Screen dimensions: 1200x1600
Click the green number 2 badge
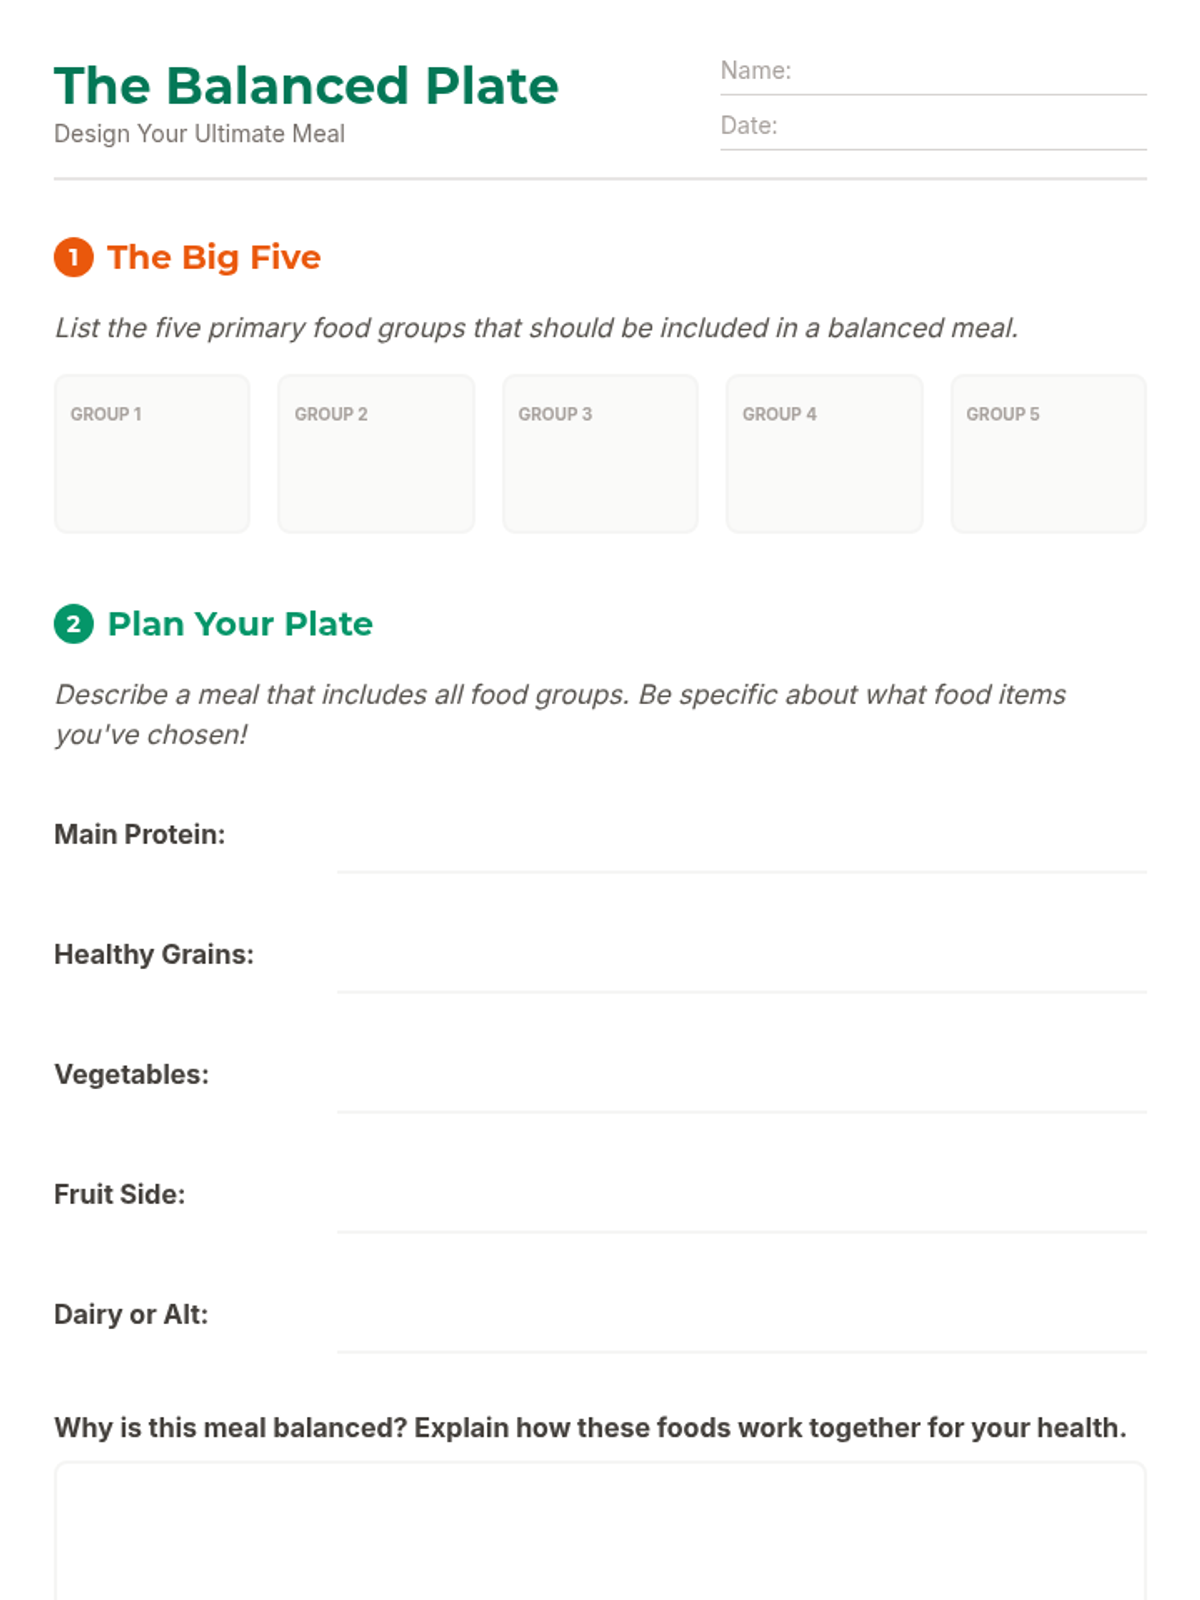click(73, 624)
